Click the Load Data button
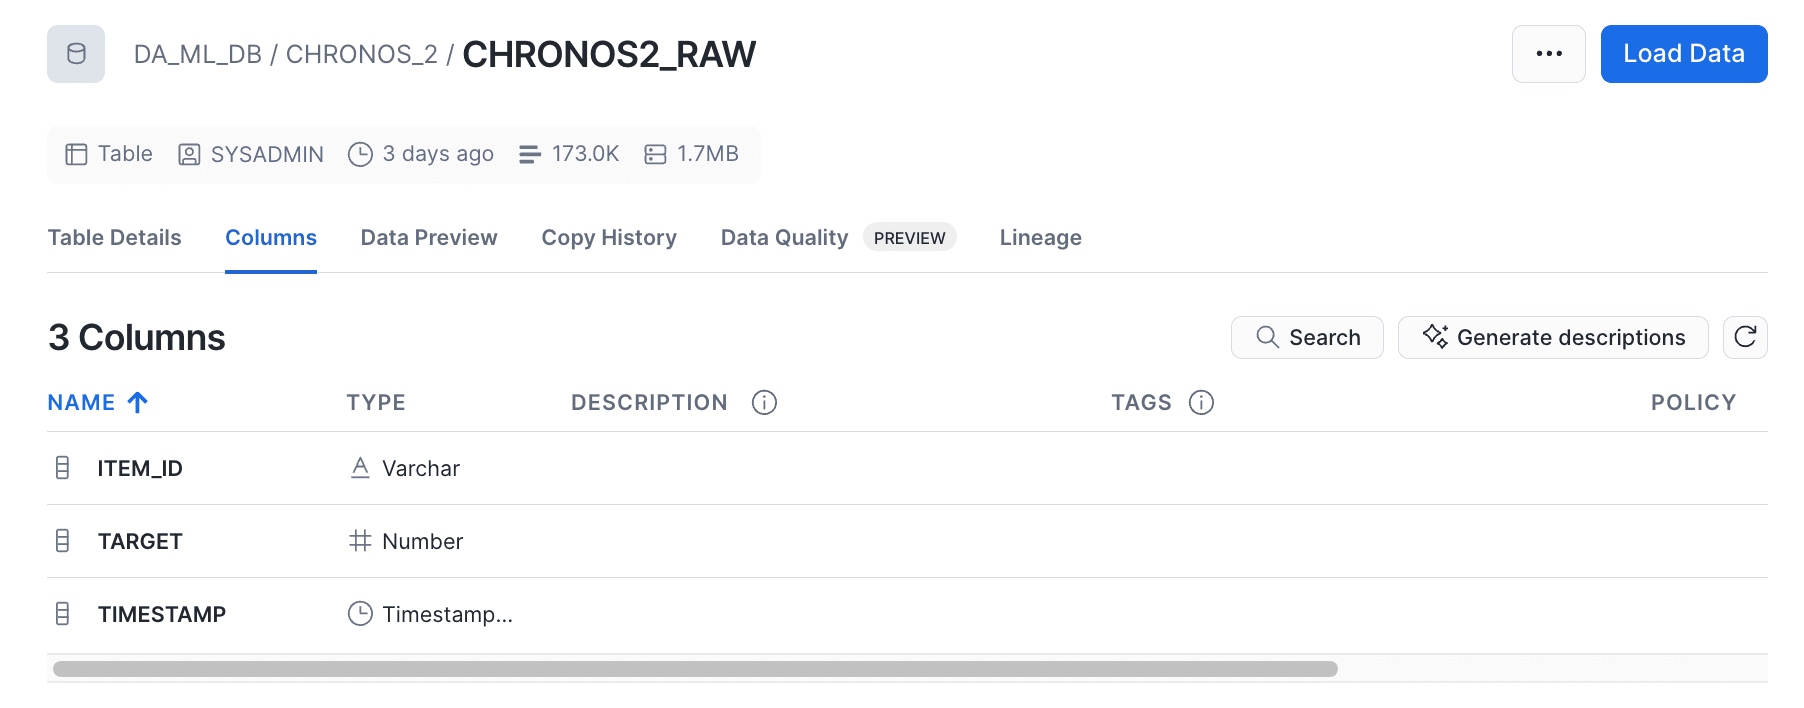The width and height of the screenshot is (1804, 708). pyautogui.click(x=1683, y=54)
